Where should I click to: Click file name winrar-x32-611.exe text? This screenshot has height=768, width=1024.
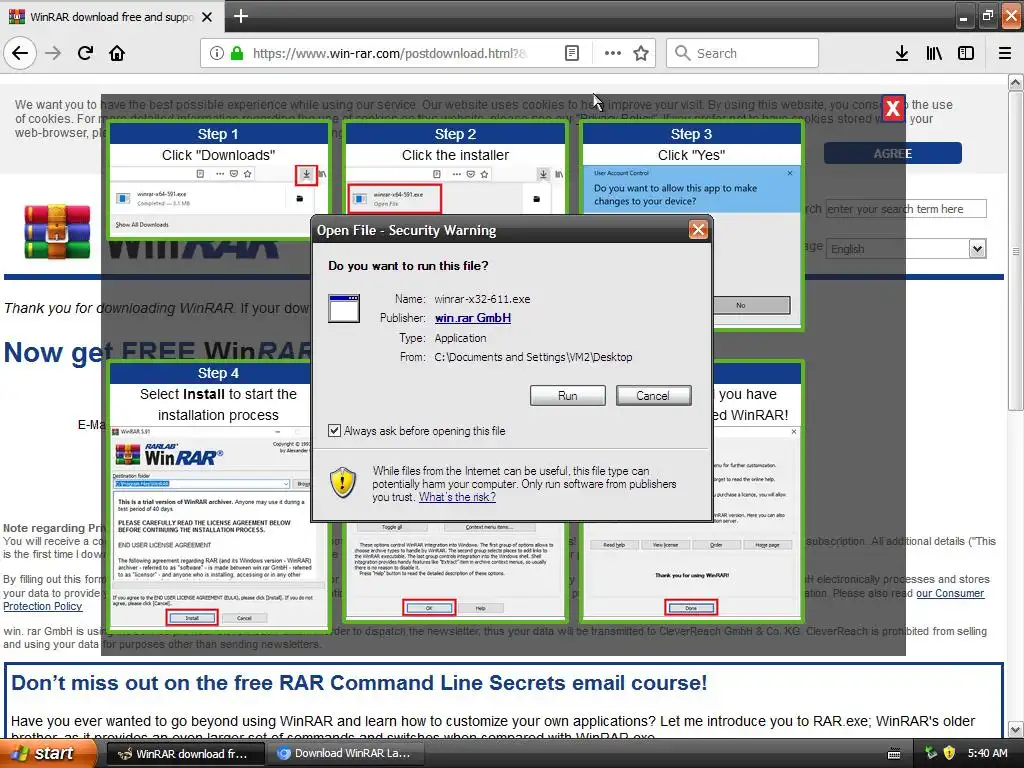(x=483, y=299)
